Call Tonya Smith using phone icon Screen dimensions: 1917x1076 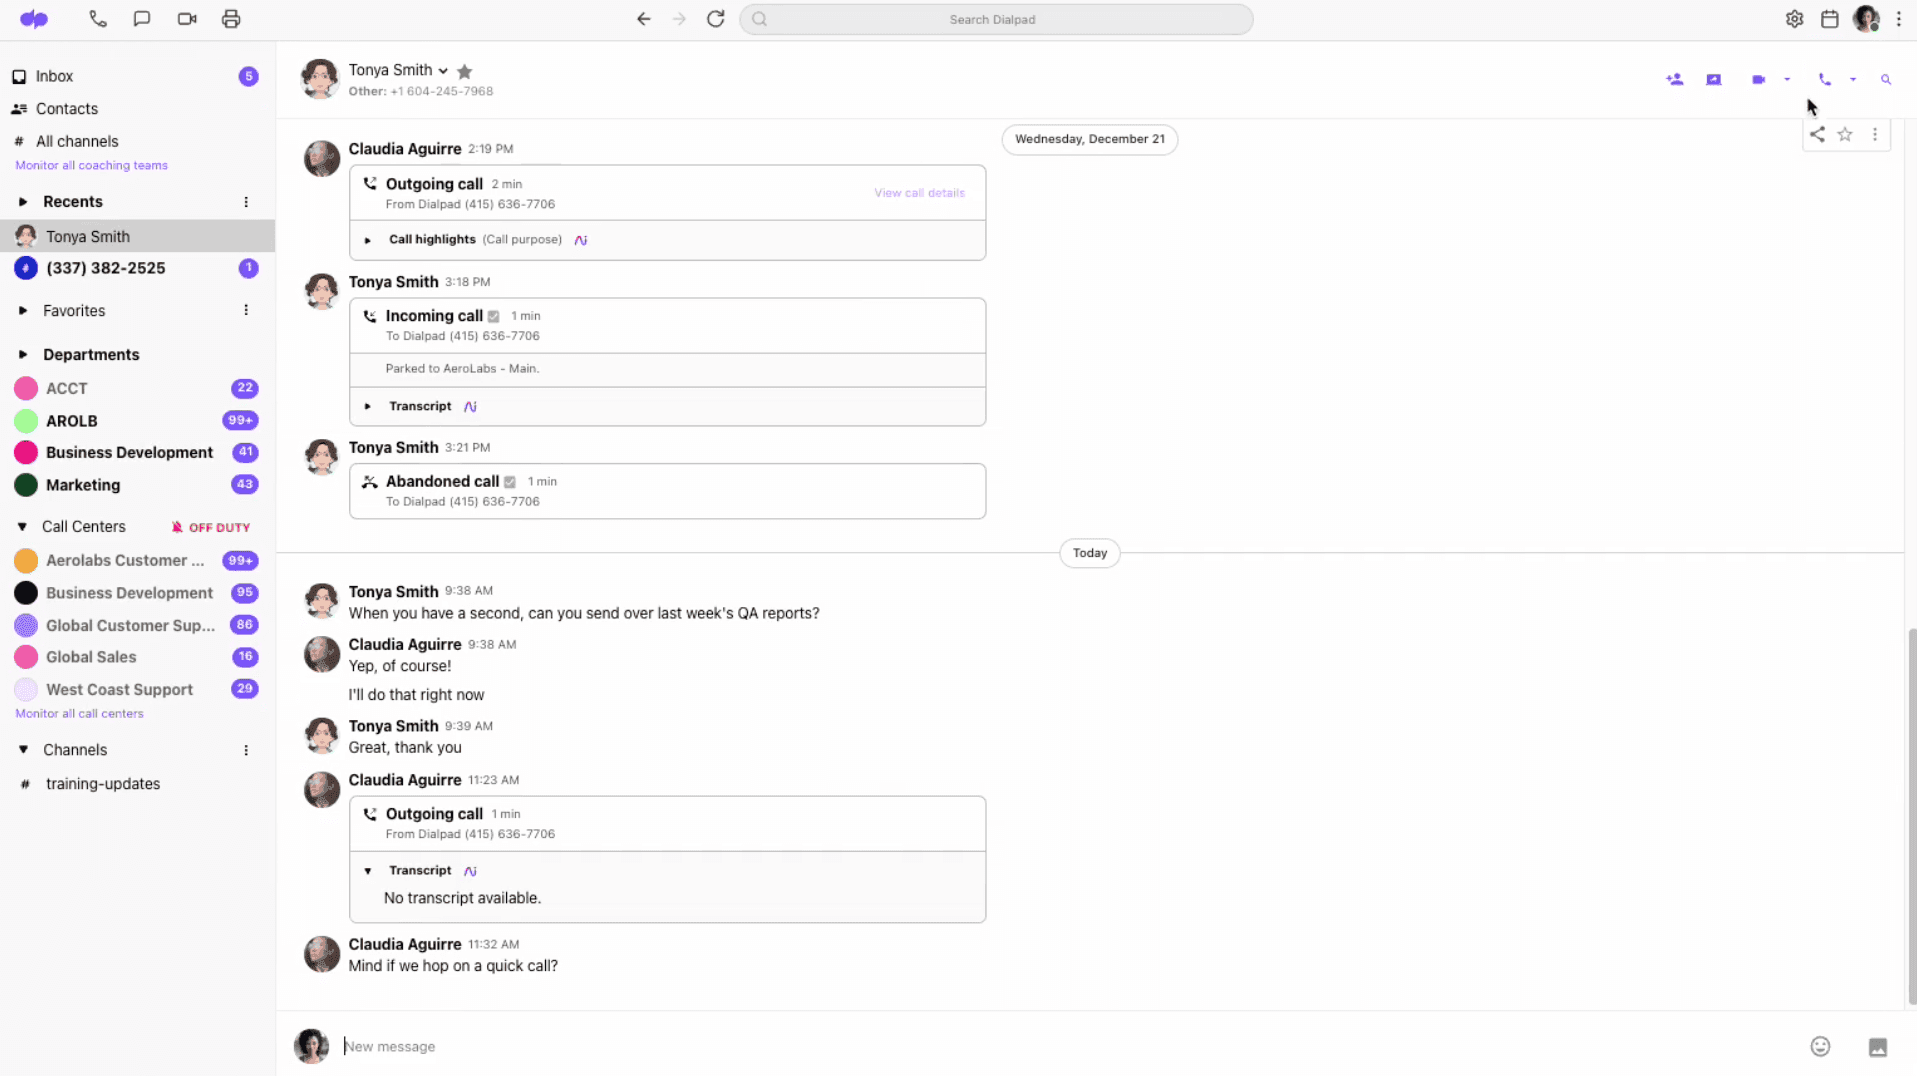click(1825, 79)
